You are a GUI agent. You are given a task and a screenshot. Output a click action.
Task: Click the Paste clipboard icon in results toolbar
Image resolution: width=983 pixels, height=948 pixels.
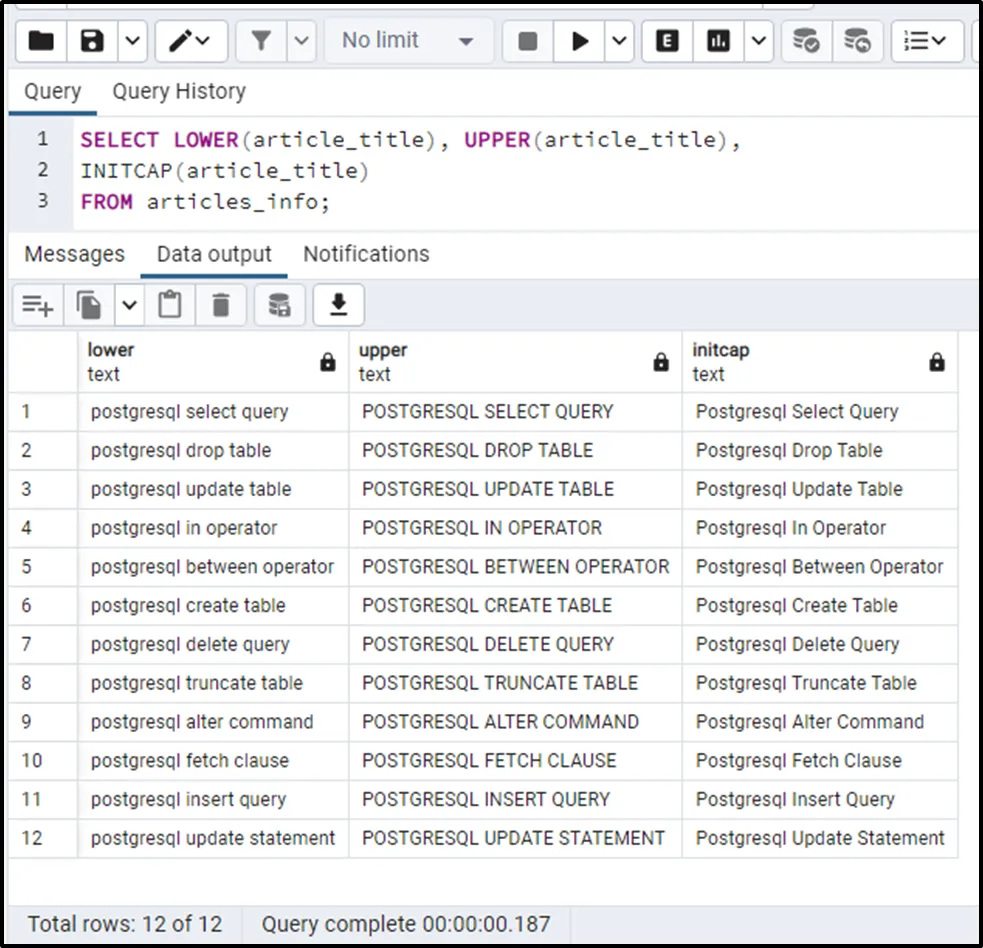coord(170,305)
